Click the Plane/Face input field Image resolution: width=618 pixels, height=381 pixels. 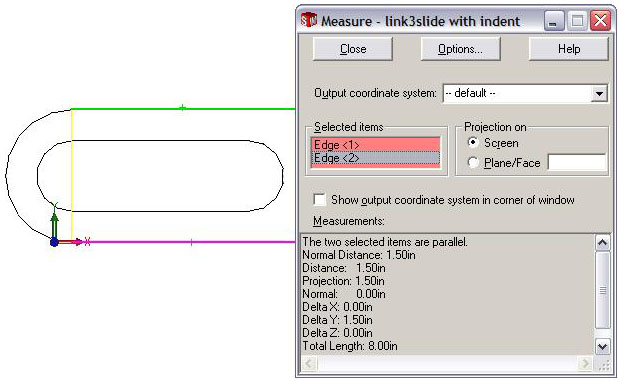coord(577,162)
